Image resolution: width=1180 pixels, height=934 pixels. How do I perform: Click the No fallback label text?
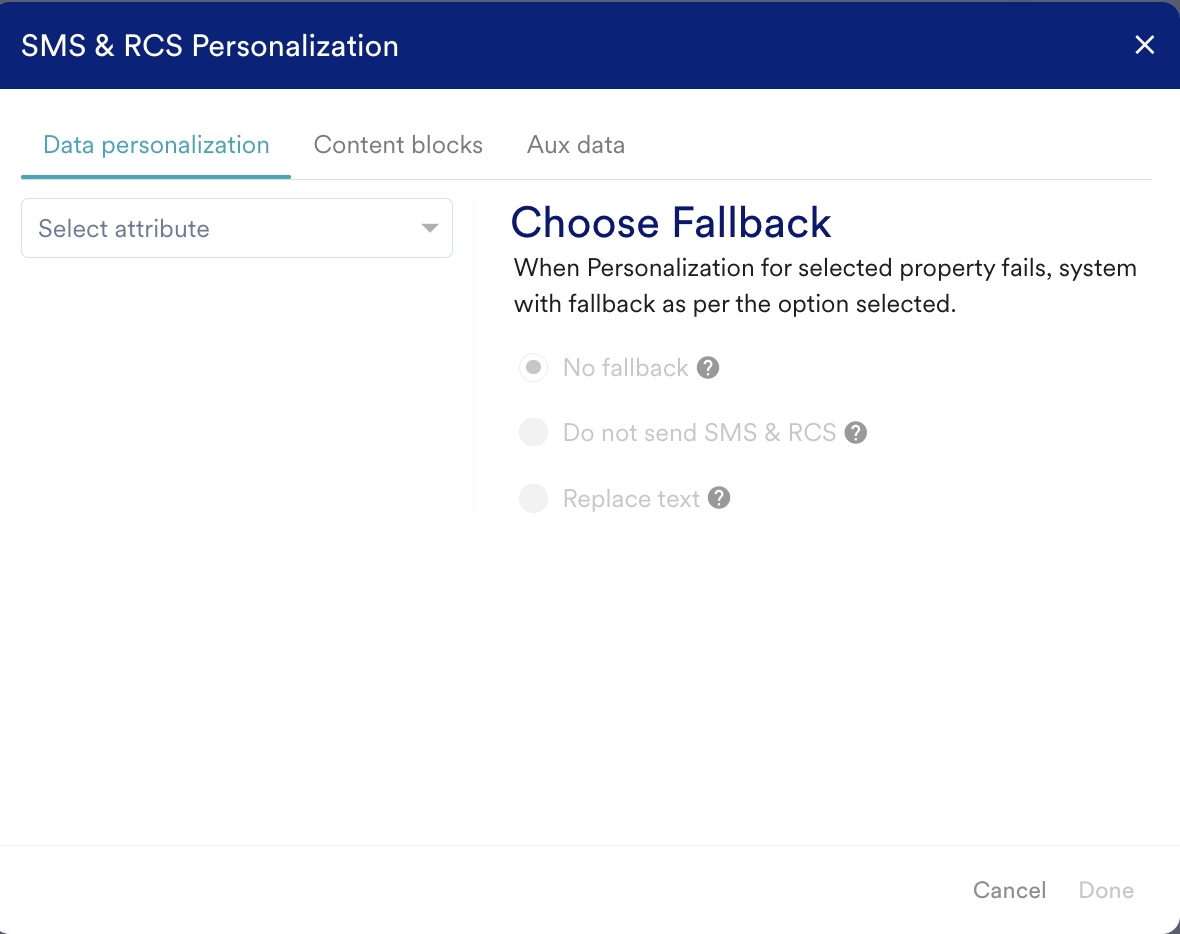click(x=625, y=368)
